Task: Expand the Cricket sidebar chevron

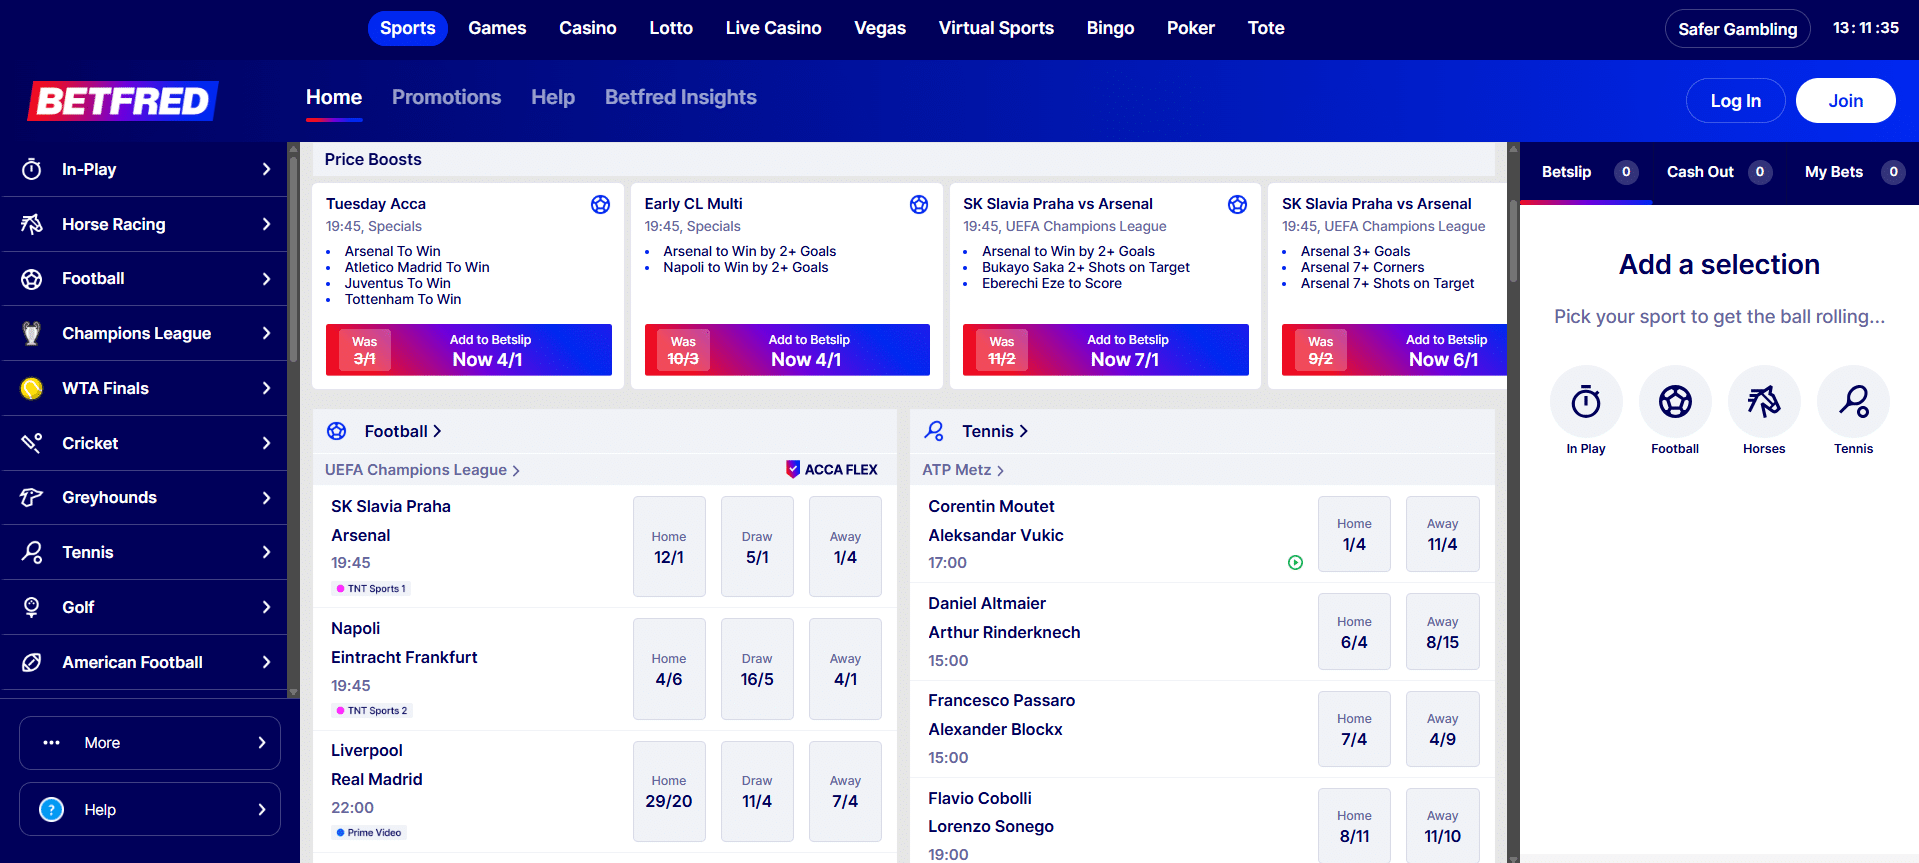Action: 266,443
